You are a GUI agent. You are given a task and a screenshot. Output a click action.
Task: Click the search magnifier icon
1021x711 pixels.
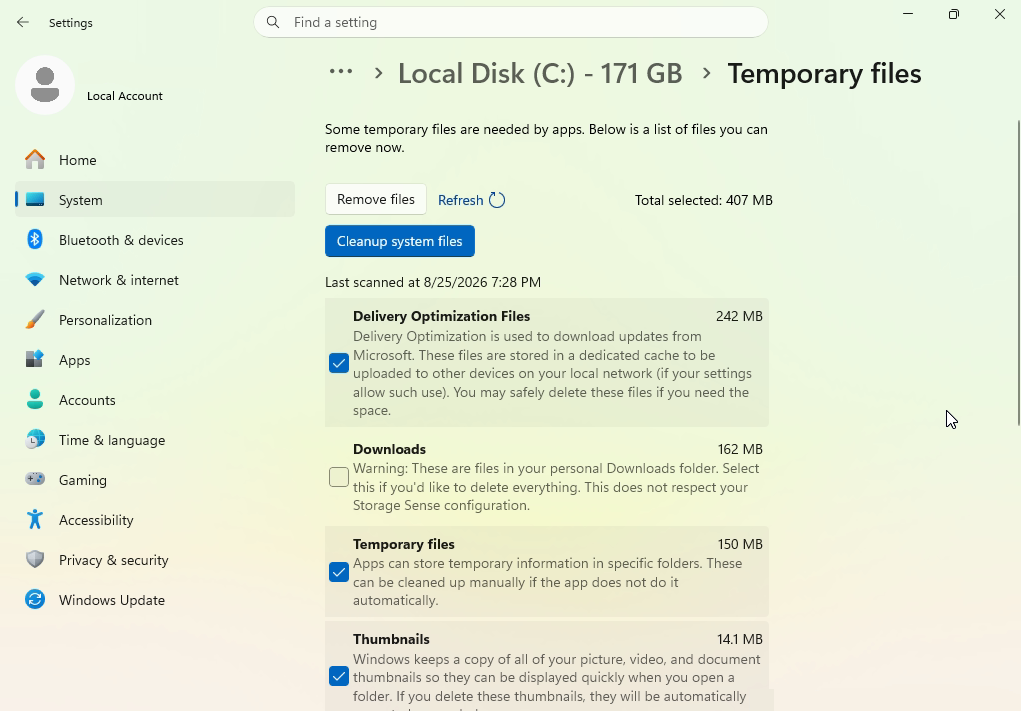coord(273,22)
